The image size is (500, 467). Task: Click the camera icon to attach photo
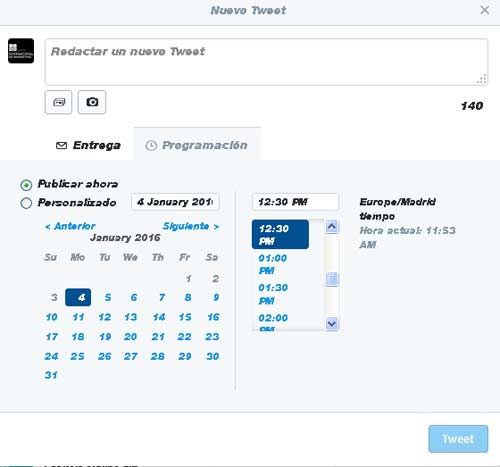[92, 102]
